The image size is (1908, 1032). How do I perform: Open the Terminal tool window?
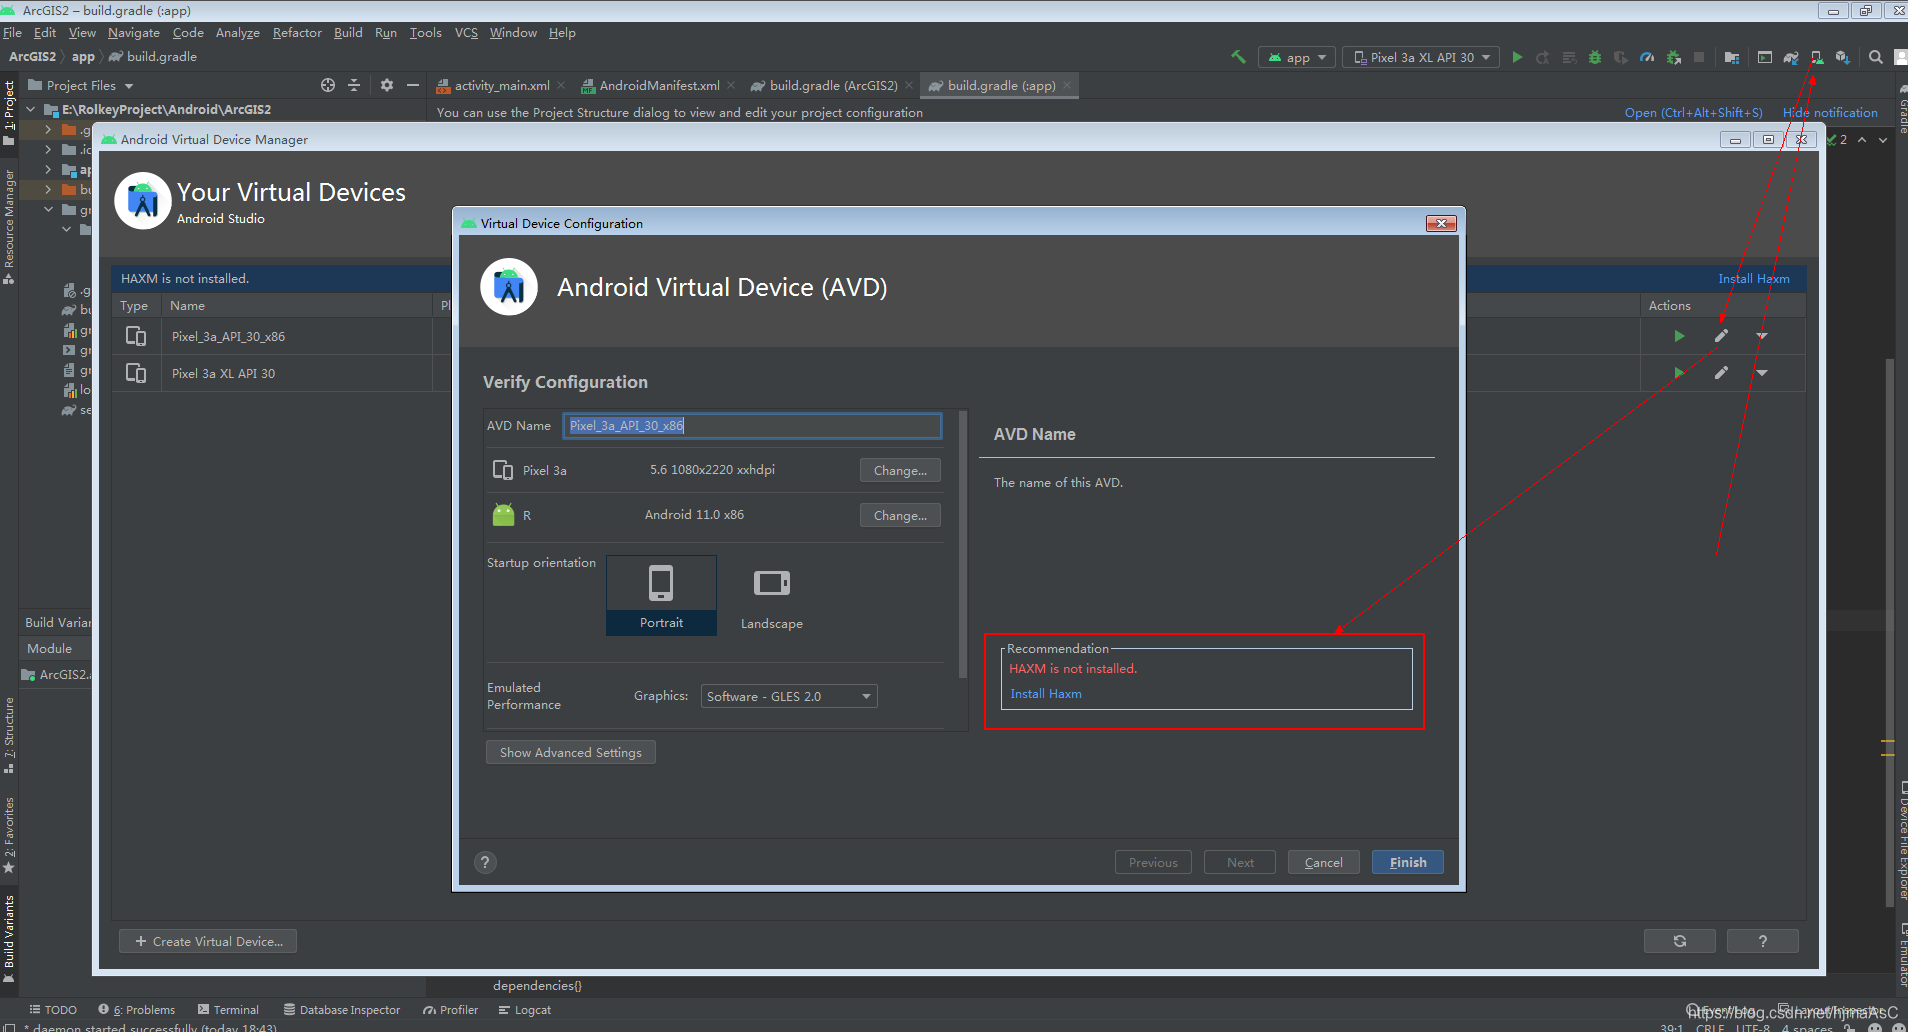pyautogui.click(x=228, y=1010)
